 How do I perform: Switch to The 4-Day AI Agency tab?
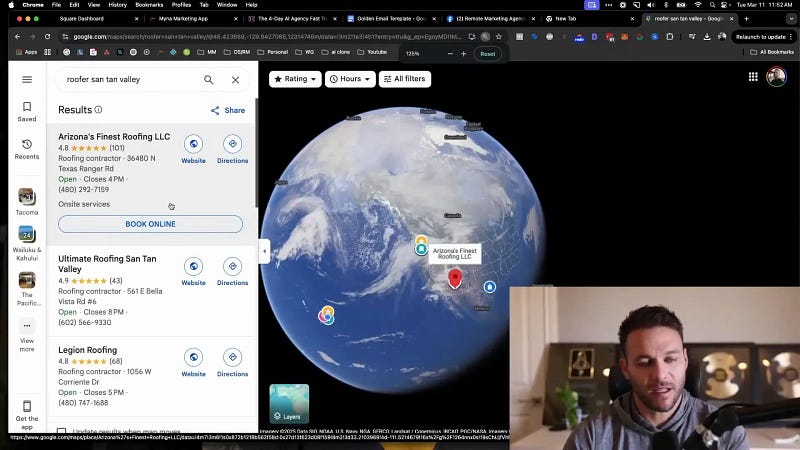point(292,18)
